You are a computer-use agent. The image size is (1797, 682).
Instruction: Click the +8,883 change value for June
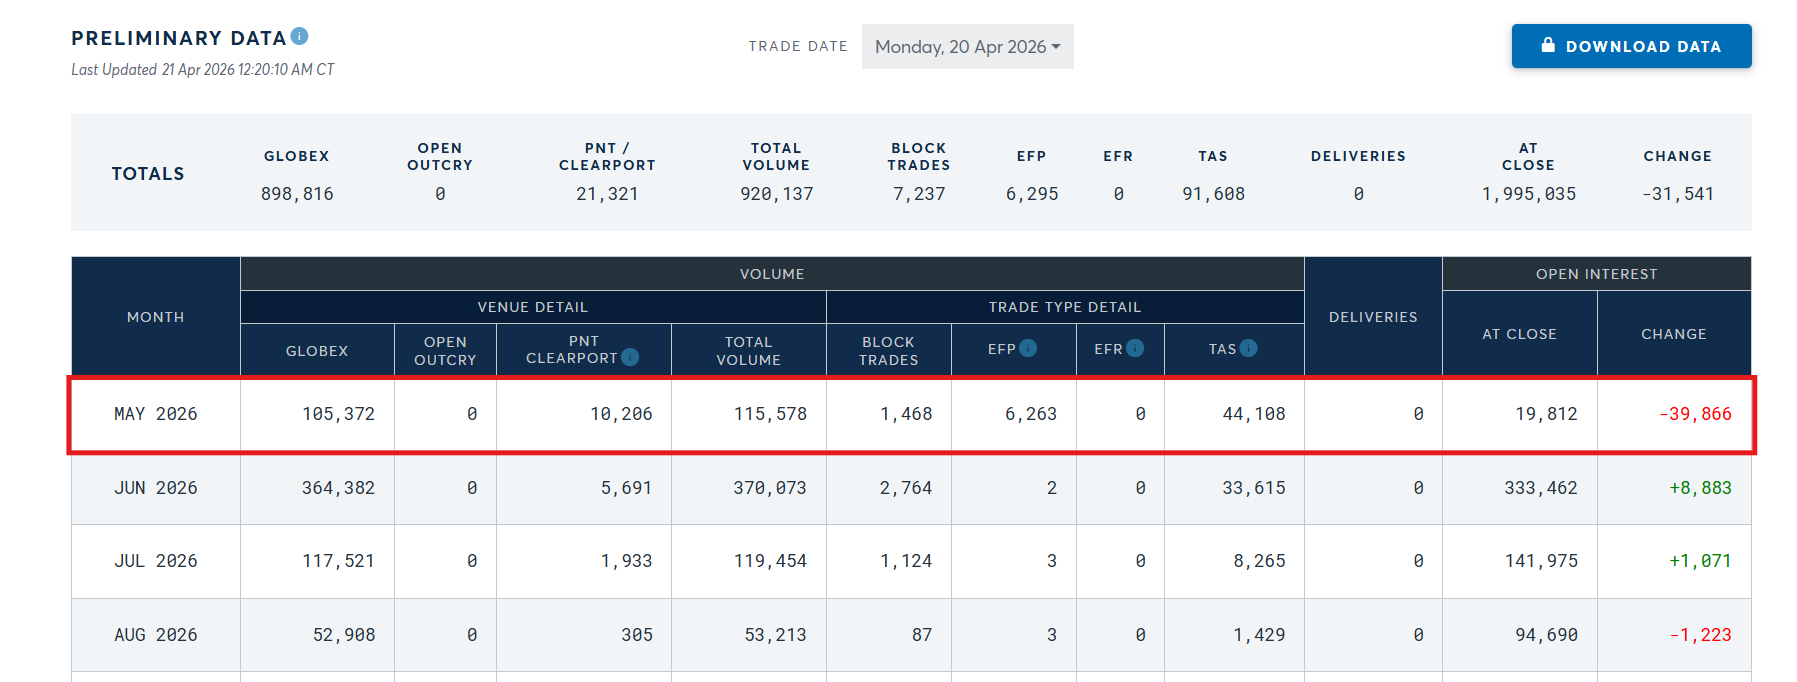pyautogui.click(x=1700, y=488)
